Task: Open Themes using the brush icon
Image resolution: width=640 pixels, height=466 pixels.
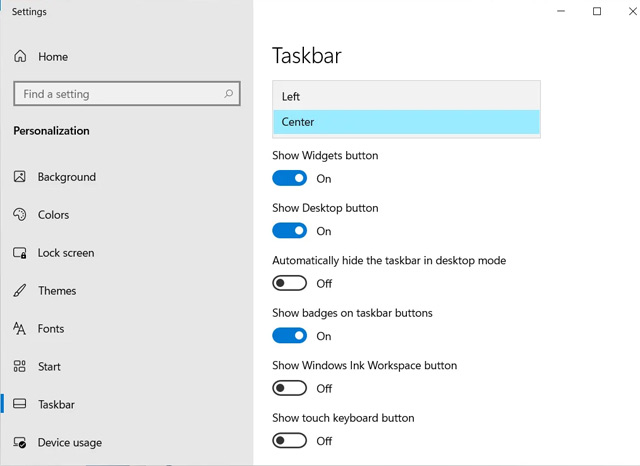Action: [x=20, y=290]
